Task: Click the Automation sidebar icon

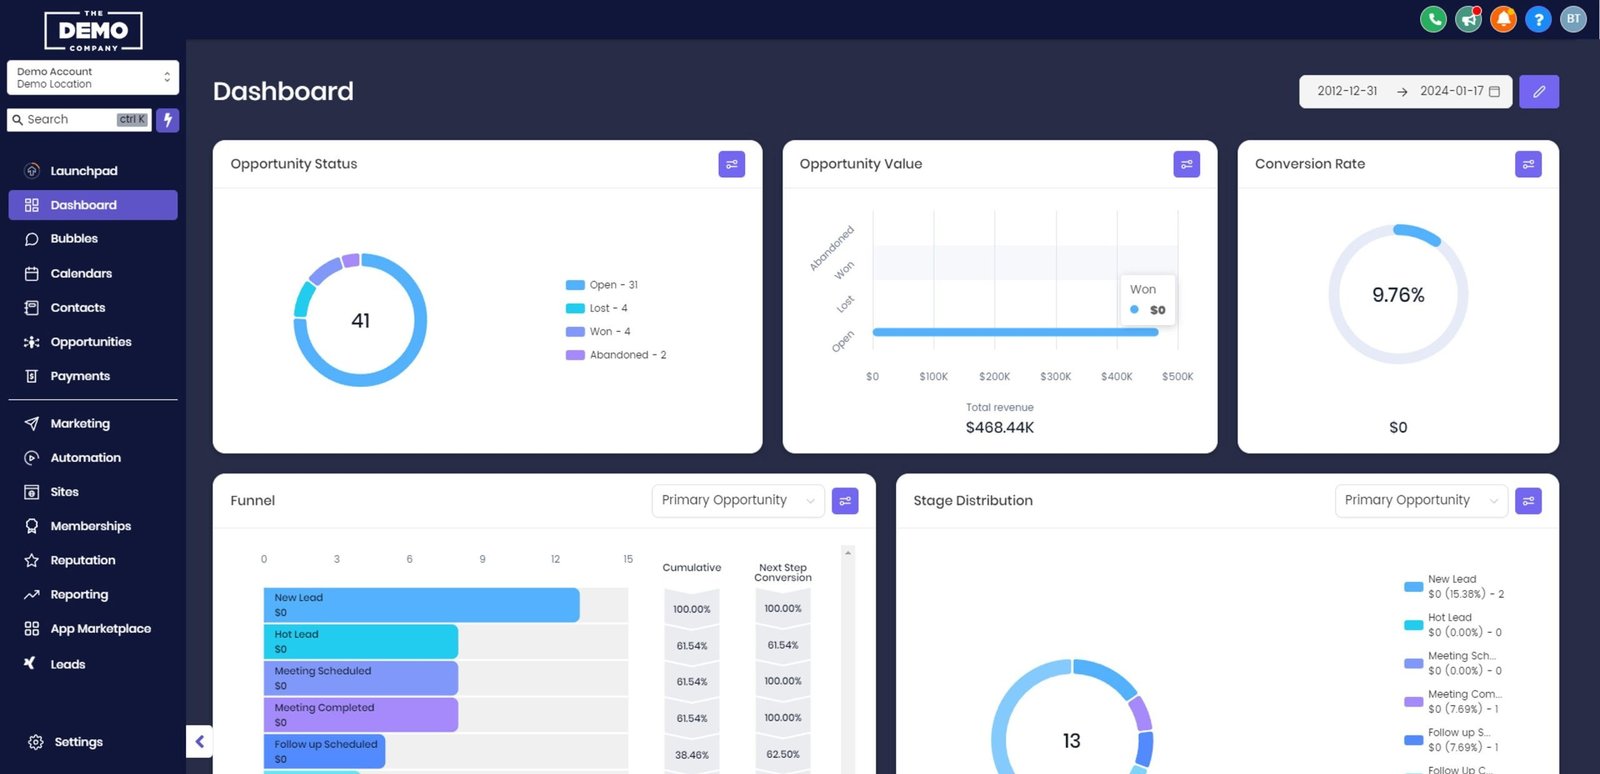Action: click(32, 458)
